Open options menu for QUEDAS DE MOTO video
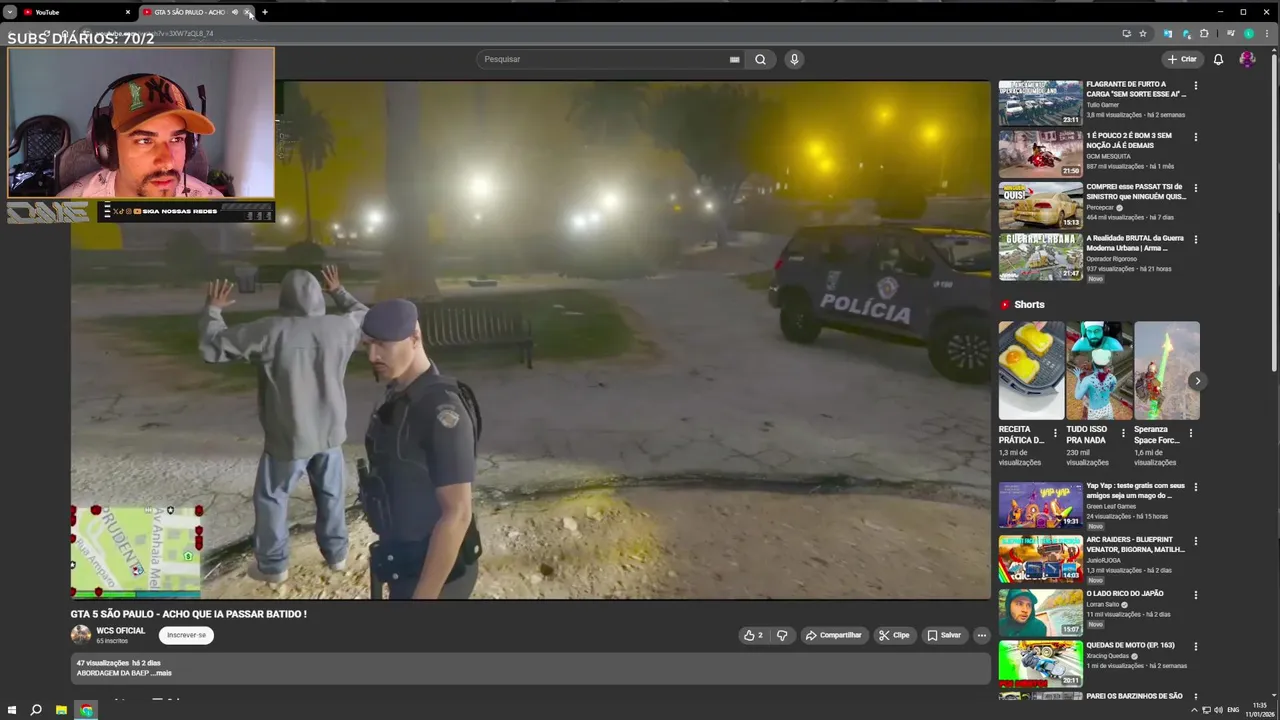The image size is (1280, 720). point(1195,647)
